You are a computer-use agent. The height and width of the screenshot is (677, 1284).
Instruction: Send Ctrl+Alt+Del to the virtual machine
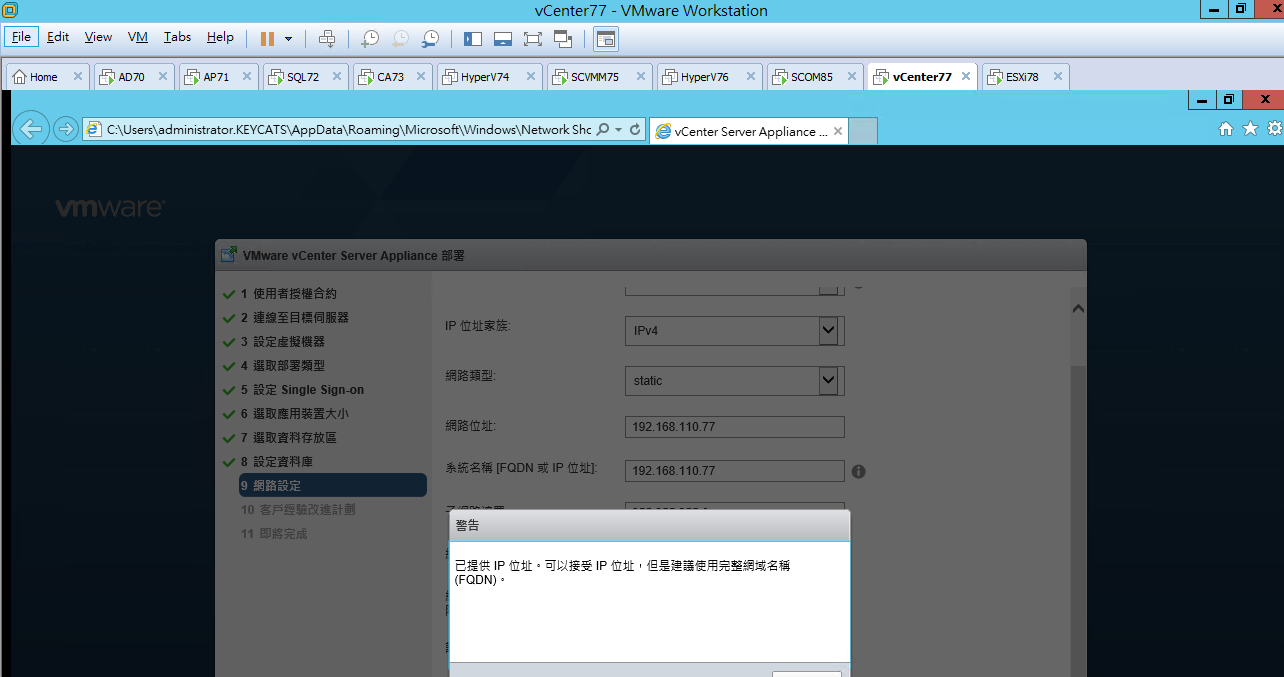click(x=327, y=38)
